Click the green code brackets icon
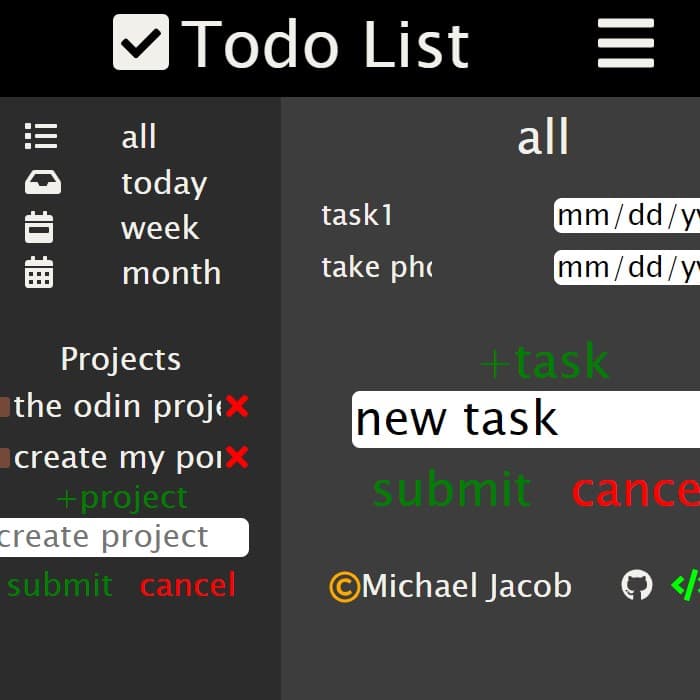Screen dimensions: 700x700 [x=686, y=585]
